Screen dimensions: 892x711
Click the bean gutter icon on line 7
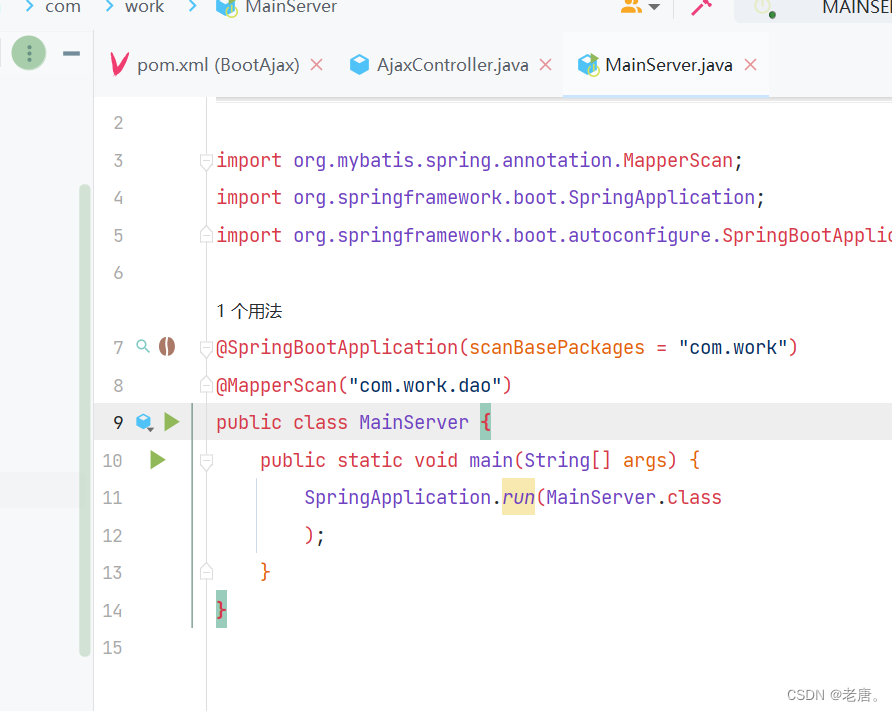click(167, 346)
